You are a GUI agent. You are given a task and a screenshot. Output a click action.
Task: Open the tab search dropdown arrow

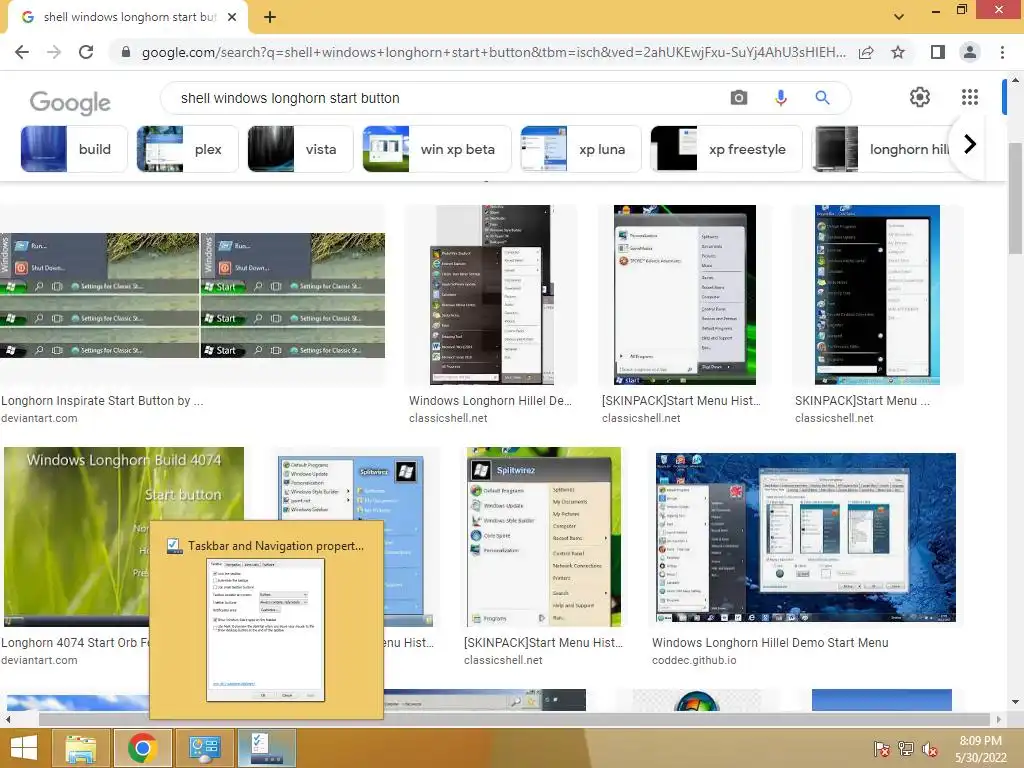pyautogui.click(x=899, y=17)
